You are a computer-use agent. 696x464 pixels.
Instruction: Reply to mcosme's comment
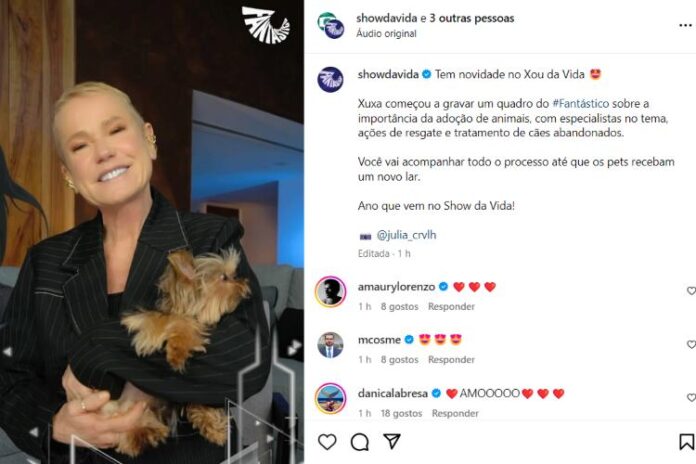click(x=451, y=360)
